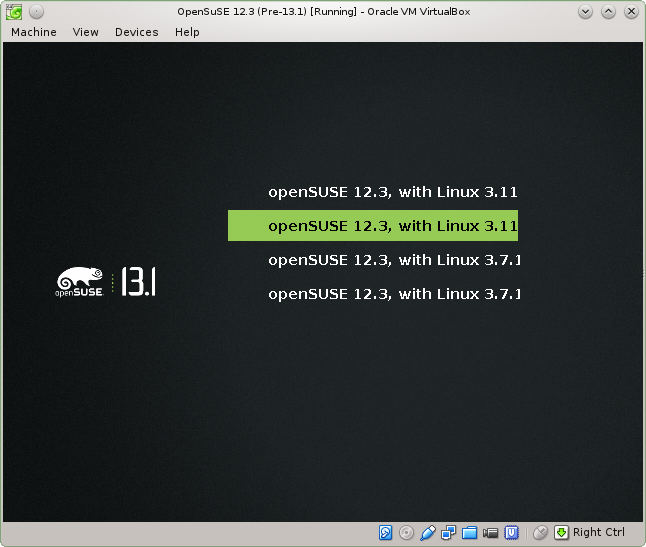Image resolution: width=646 pixels, height=547 pixels.
Task: Select the unhighlighted Linux 3.11 boot entry
Action: point(393,192)
